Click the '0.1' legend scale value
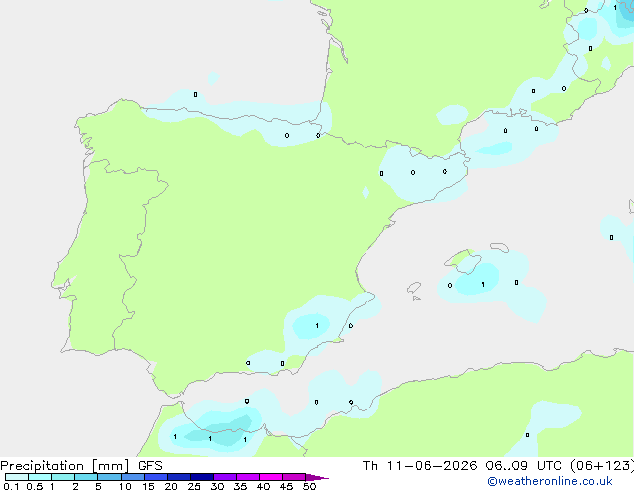 pyautogui.click(x=11, y=486)
